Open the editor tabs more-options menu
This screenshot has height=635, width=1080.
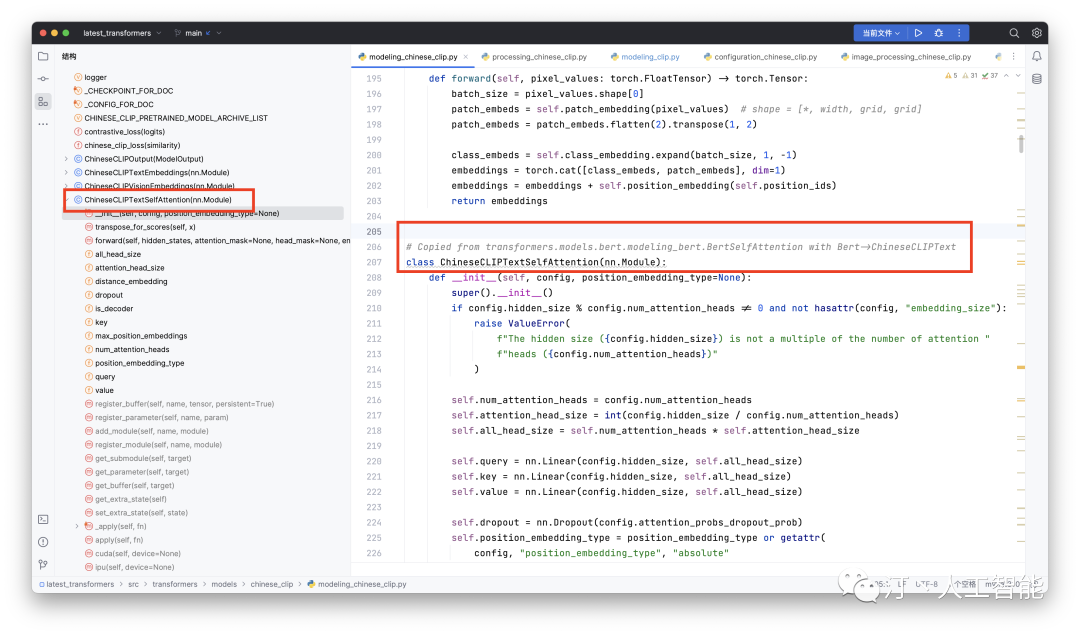point(1013,56)
